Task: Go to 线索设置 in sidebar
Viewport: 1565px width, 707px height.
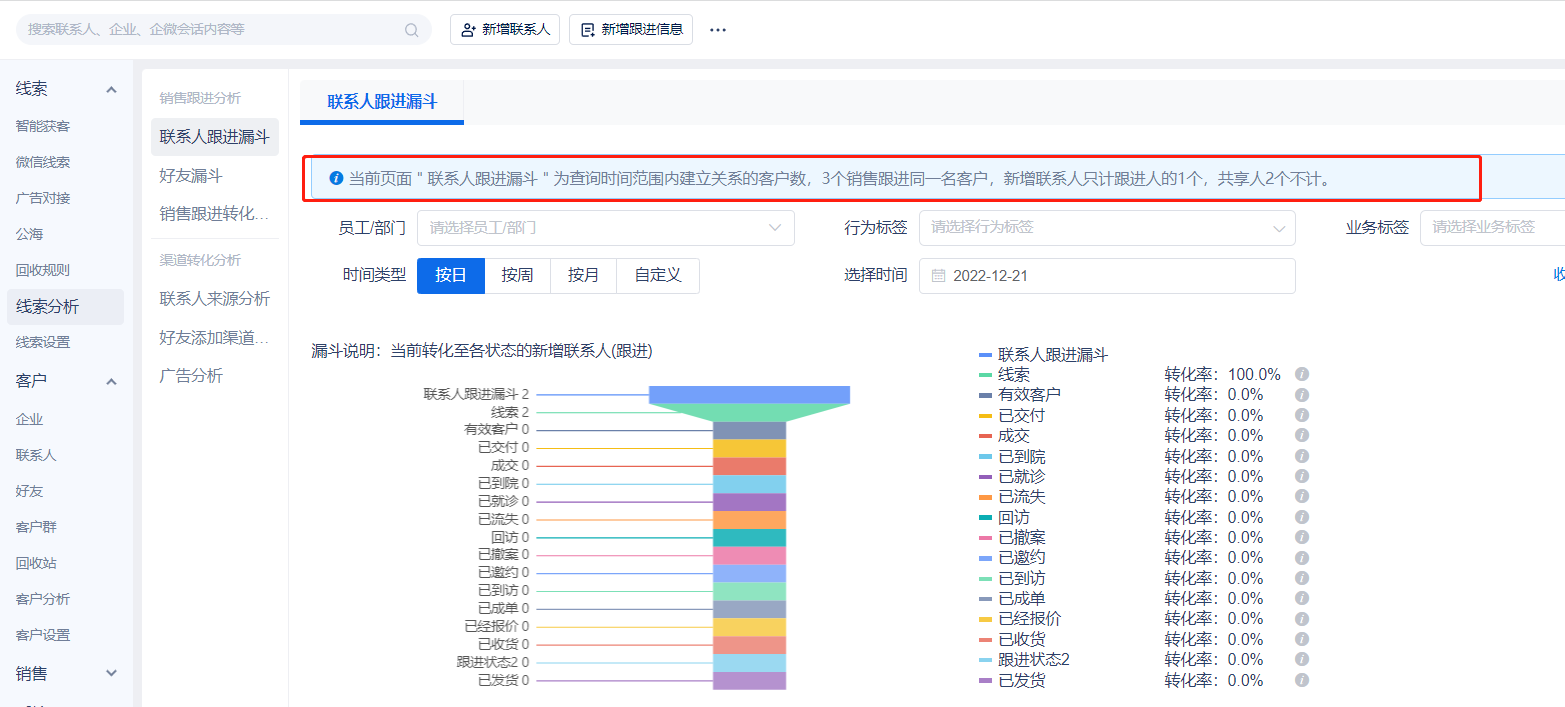Action: (x=43, y=342)
